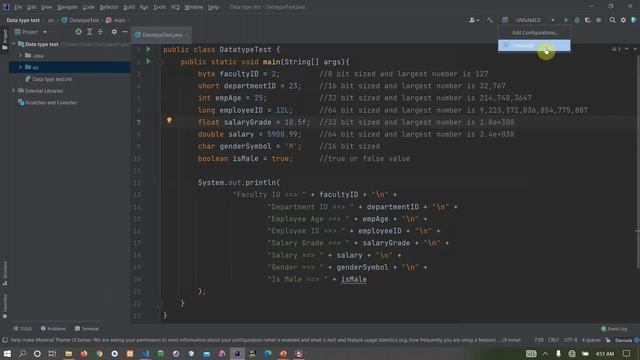Click run gutter arrow on line 2
This screenshot has height=360, width=640.
[x=149, y=61]
